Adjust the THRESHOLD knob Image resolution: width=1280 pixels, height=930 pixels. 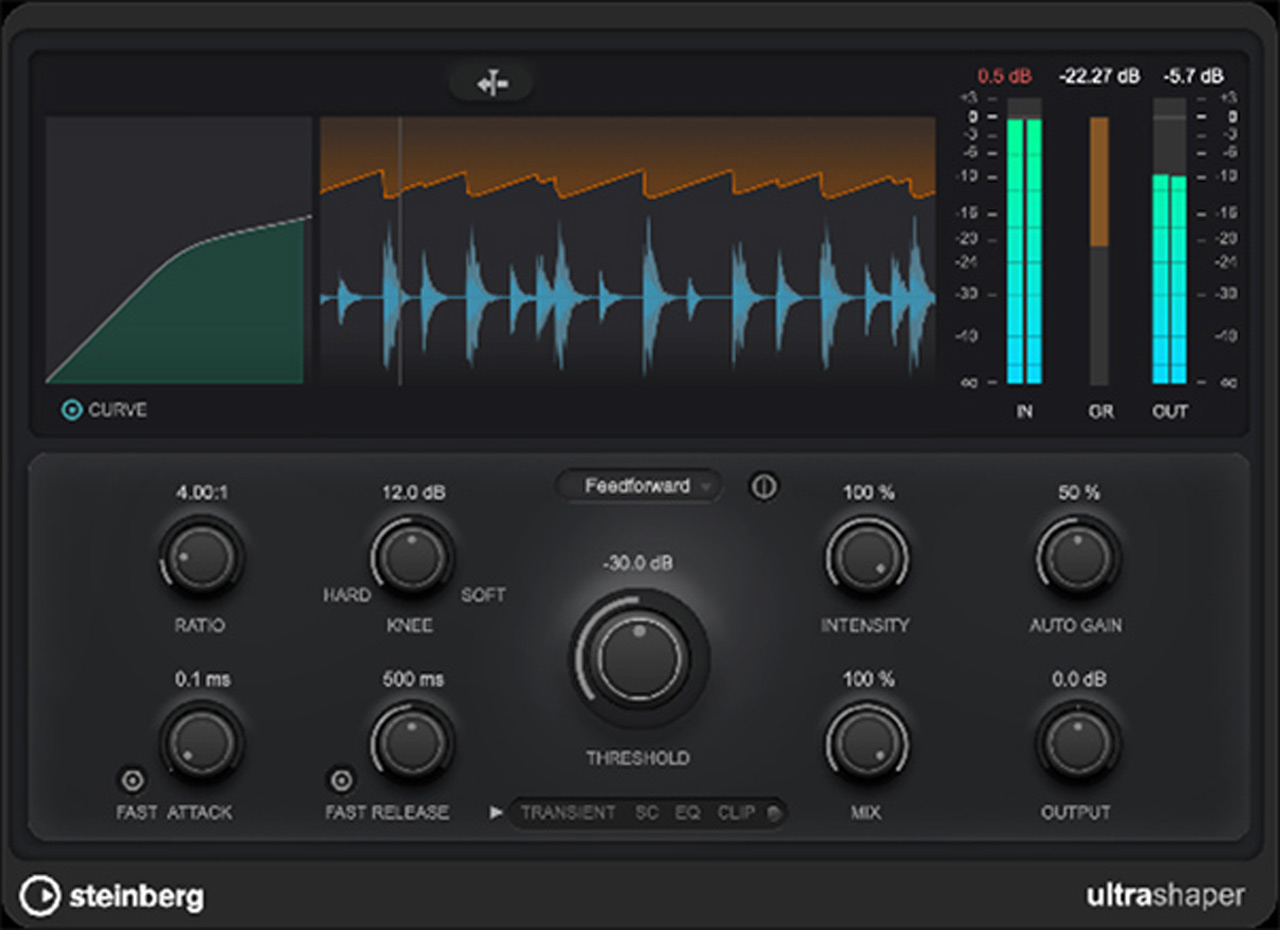tap(637, 657)
